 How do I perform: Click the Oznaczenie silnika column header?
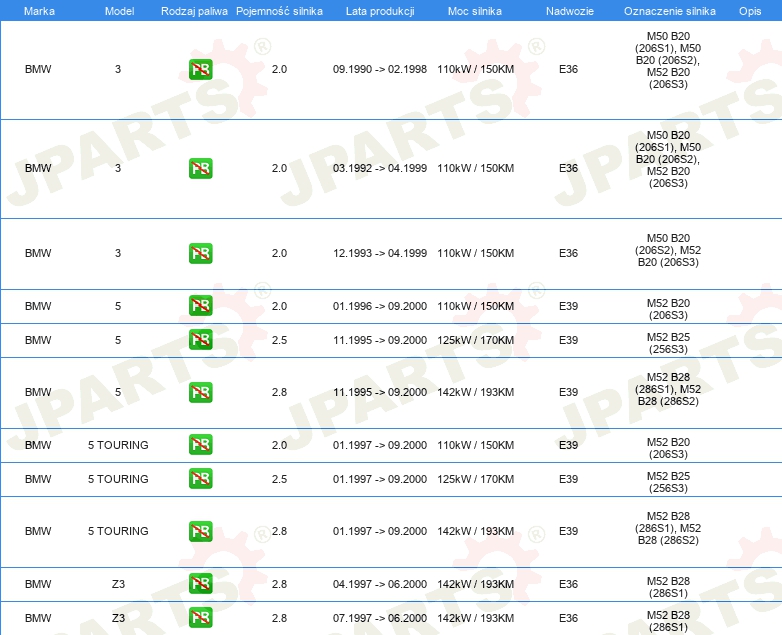click(x=670, y=11)
